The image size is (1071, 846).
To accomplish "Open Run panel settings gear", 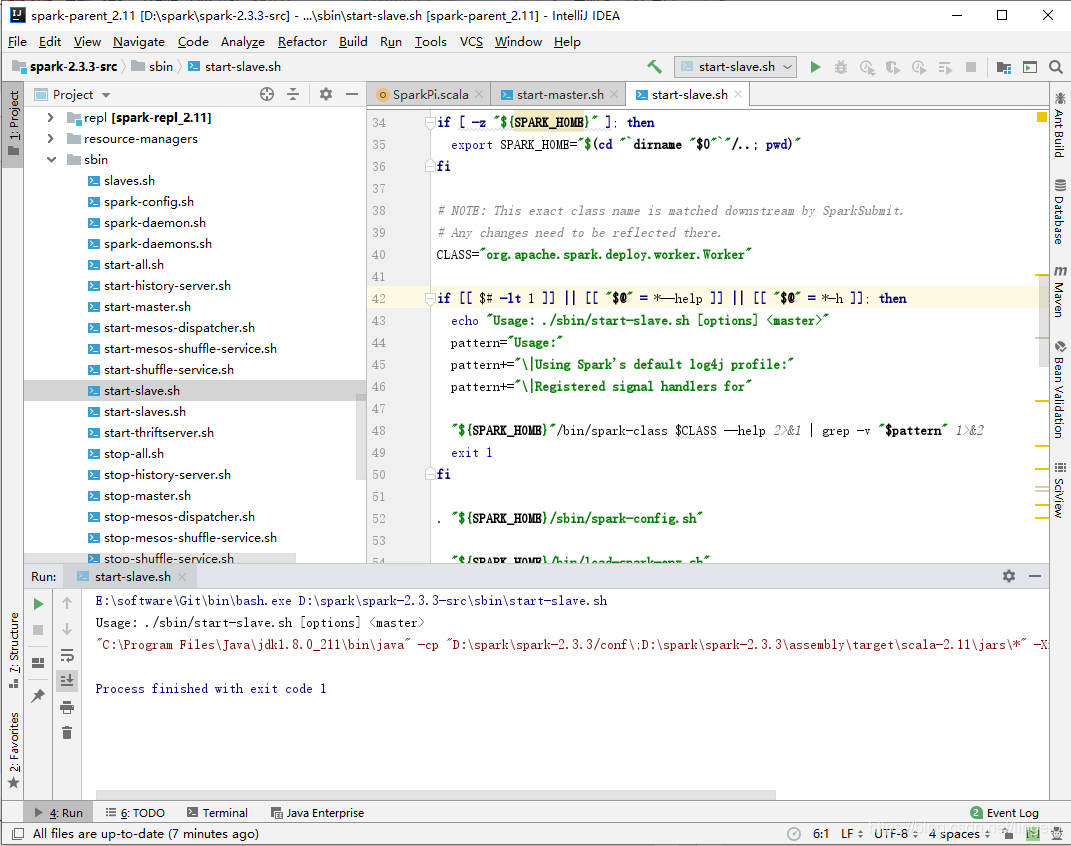I will (x=1009, y=576).
